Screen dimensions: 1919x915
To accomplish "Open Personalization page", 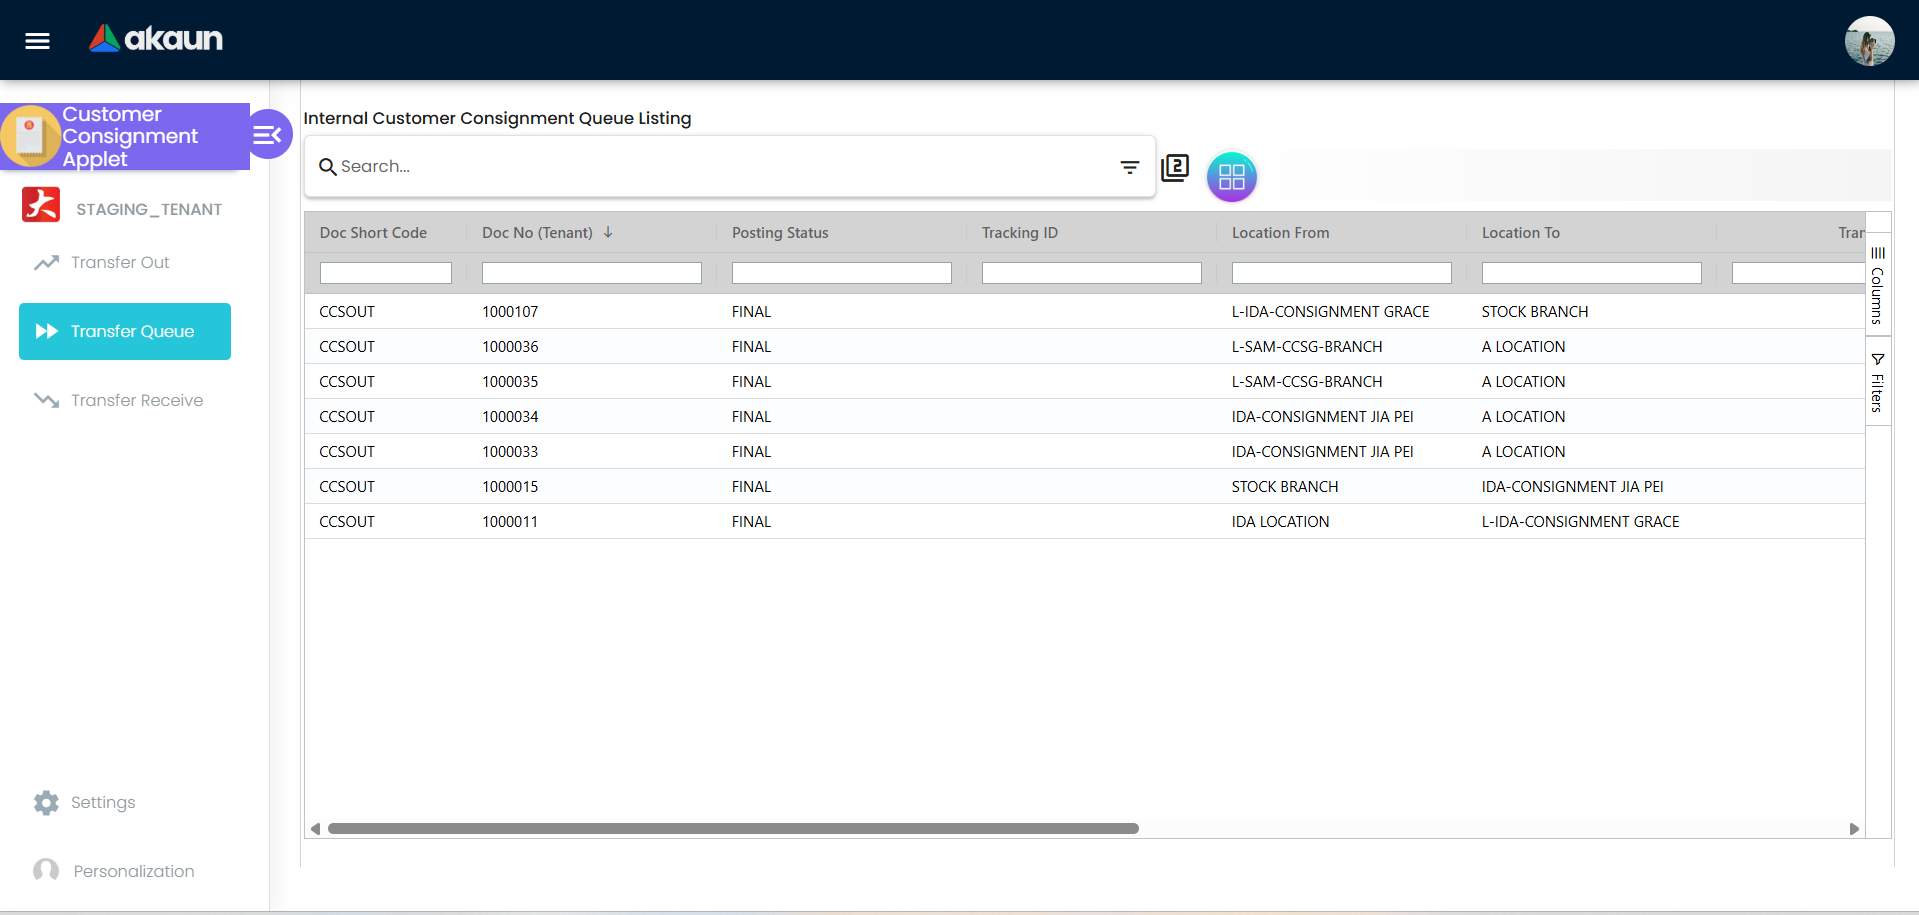I will click(x=133, y=872).
